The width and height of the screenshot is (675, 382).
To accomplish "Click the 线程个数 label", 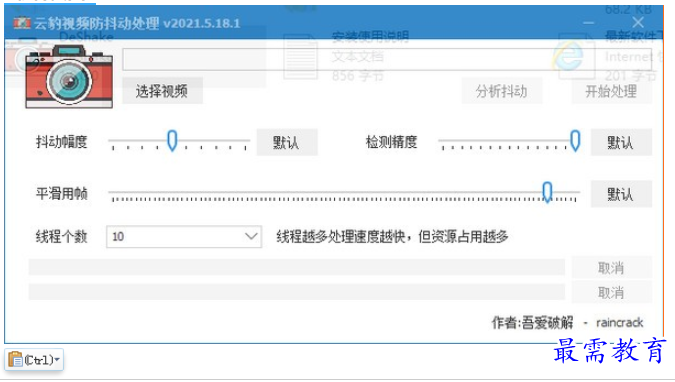I will (62, 236).
